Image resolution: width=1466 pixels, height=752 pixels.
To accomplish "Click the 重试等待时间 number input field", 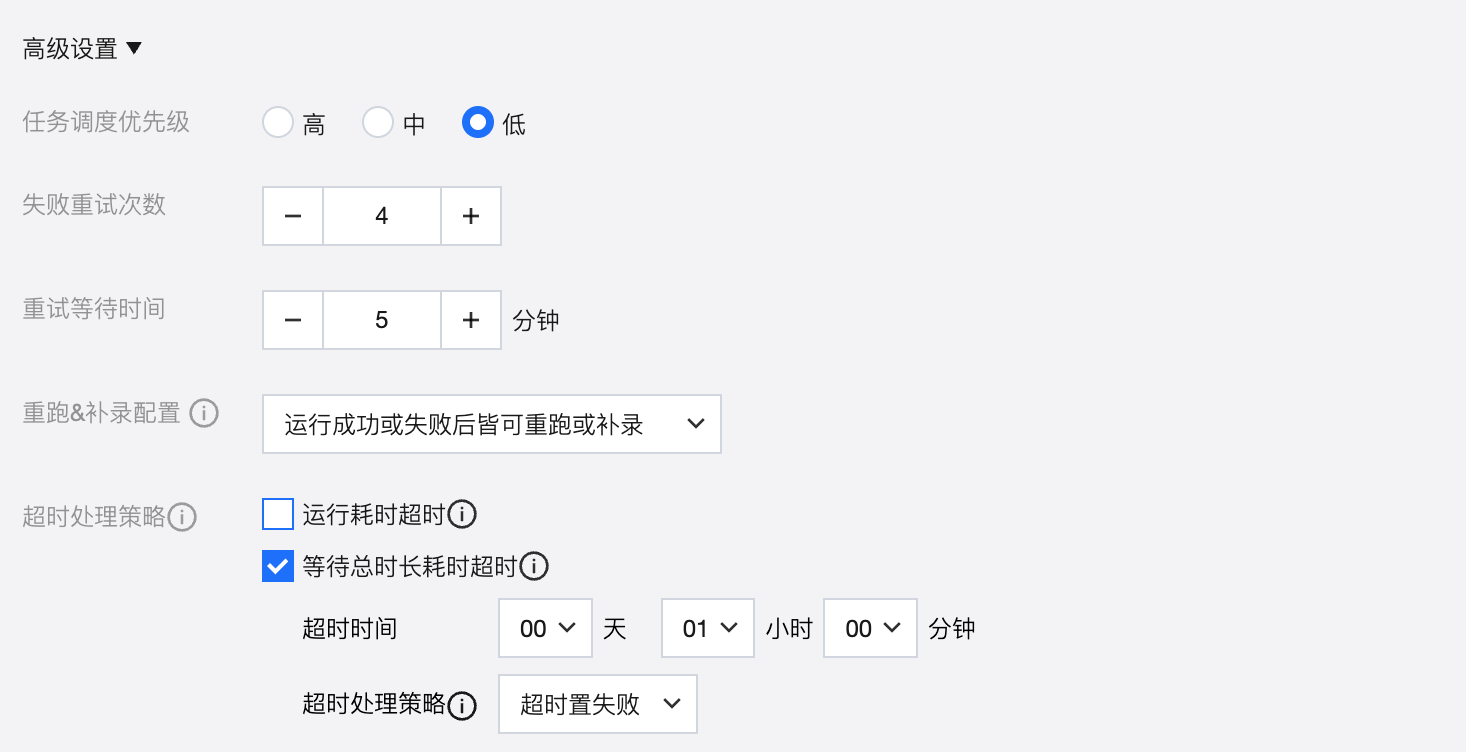I will (x=381, y=320).
